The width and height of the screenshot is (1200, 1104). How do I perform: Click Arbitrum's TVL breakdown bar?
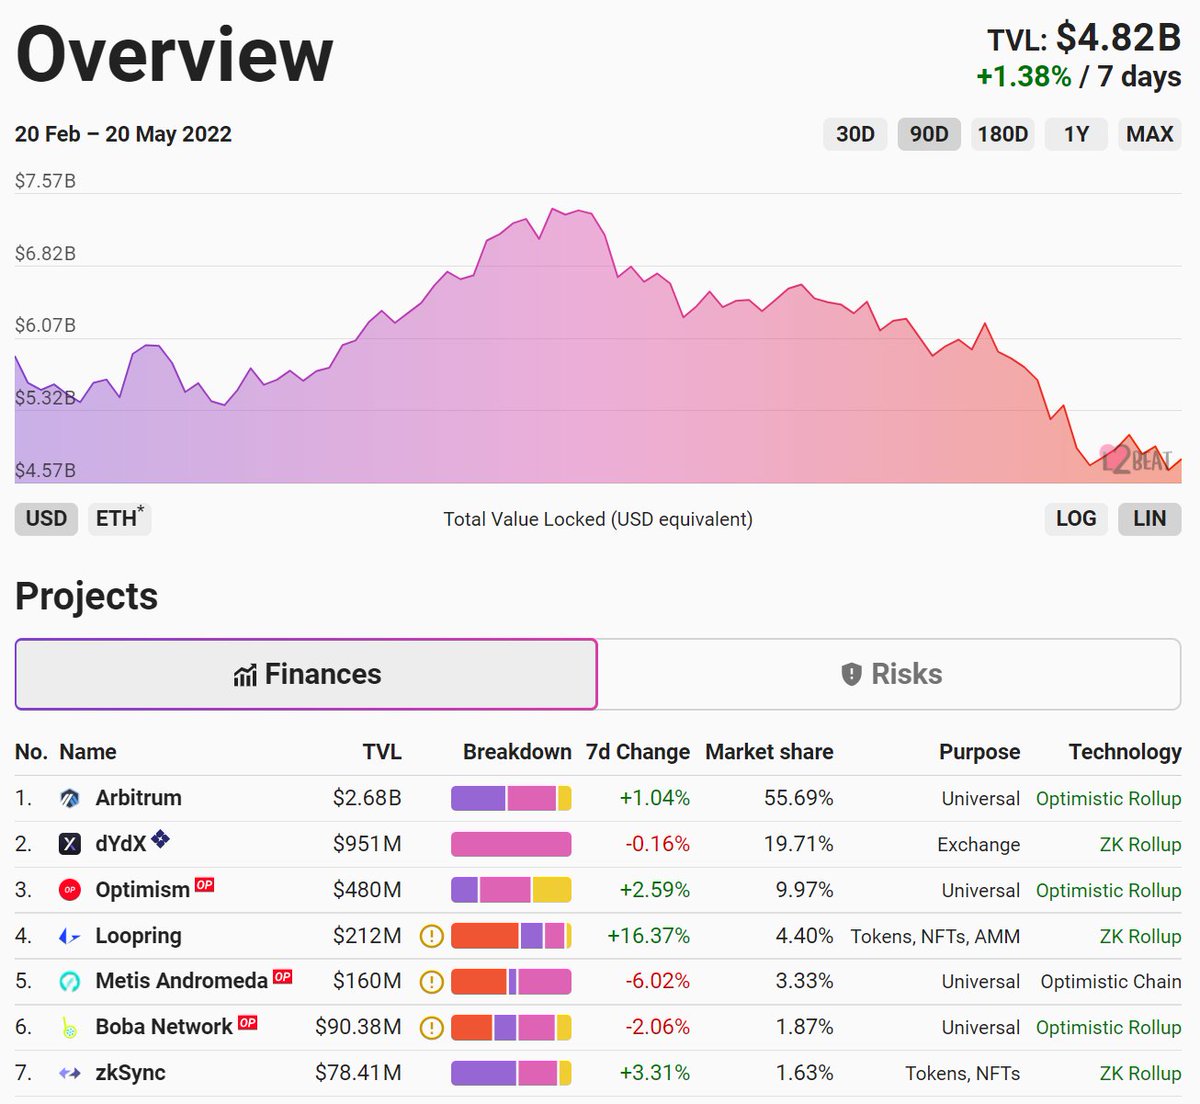(x=511, y=798)
